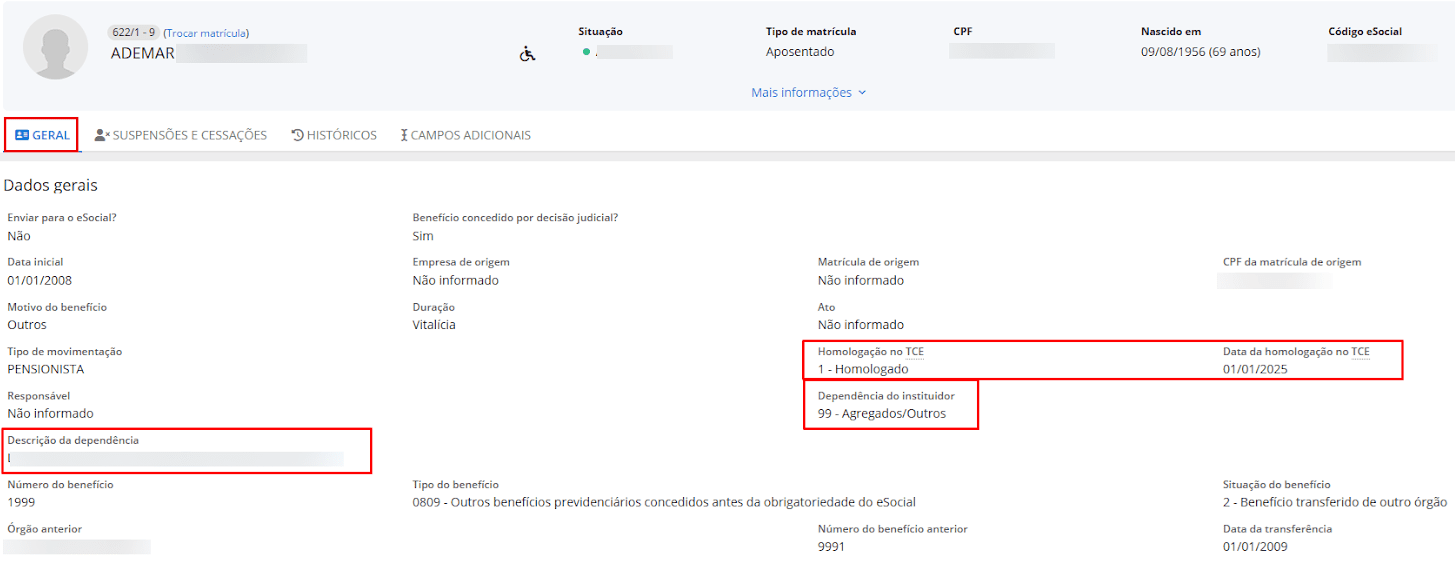Click the Motivo do benefício value Outros
The width and height of the screenshot is (1455, 564).
pos(27,324)
